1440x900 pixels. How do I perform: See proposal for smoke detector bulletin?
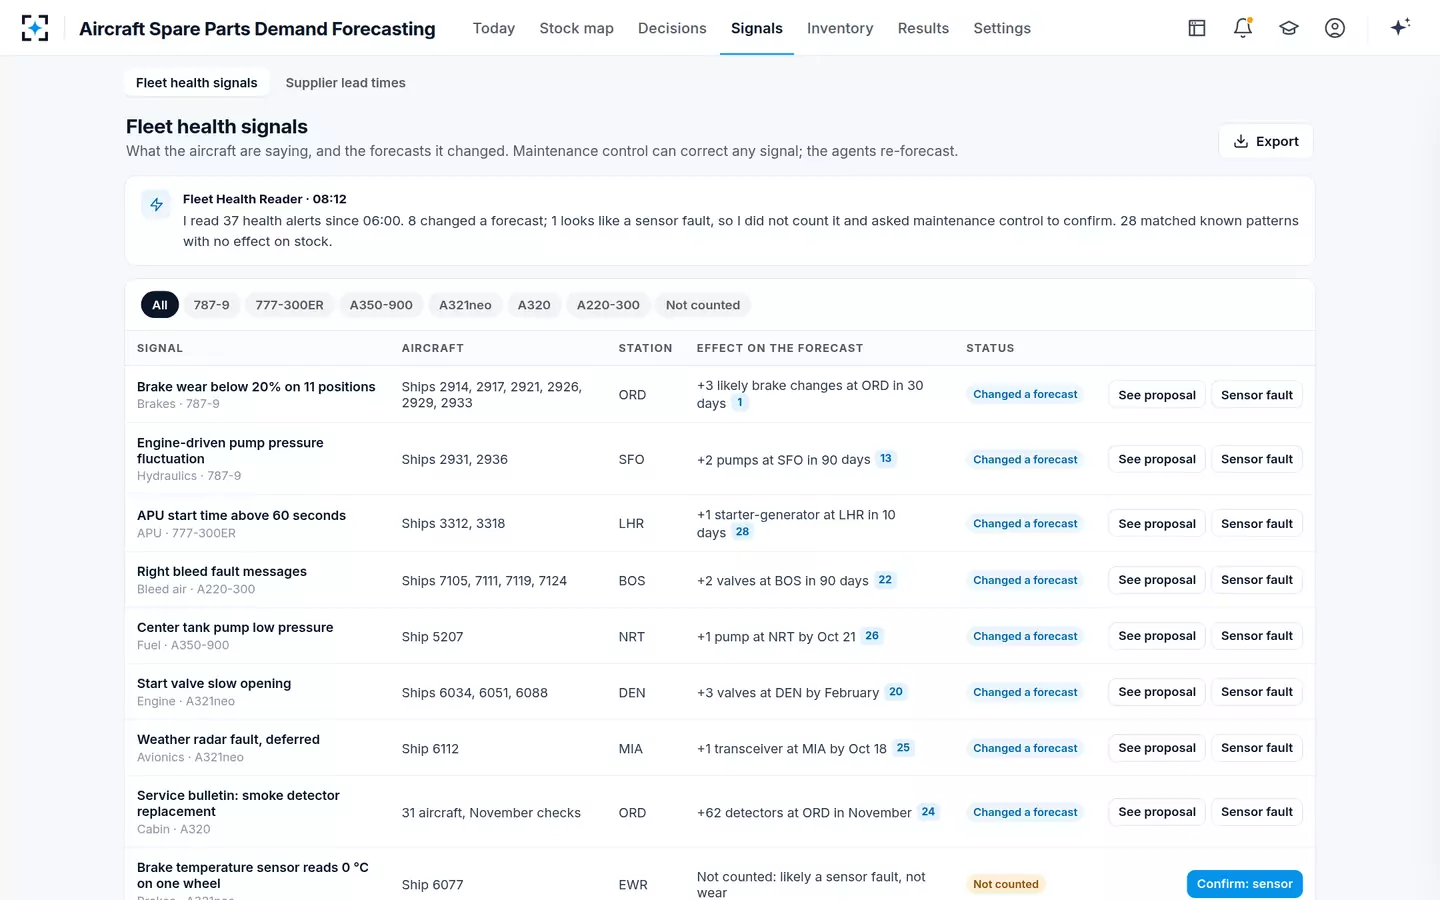(1157, 812)
